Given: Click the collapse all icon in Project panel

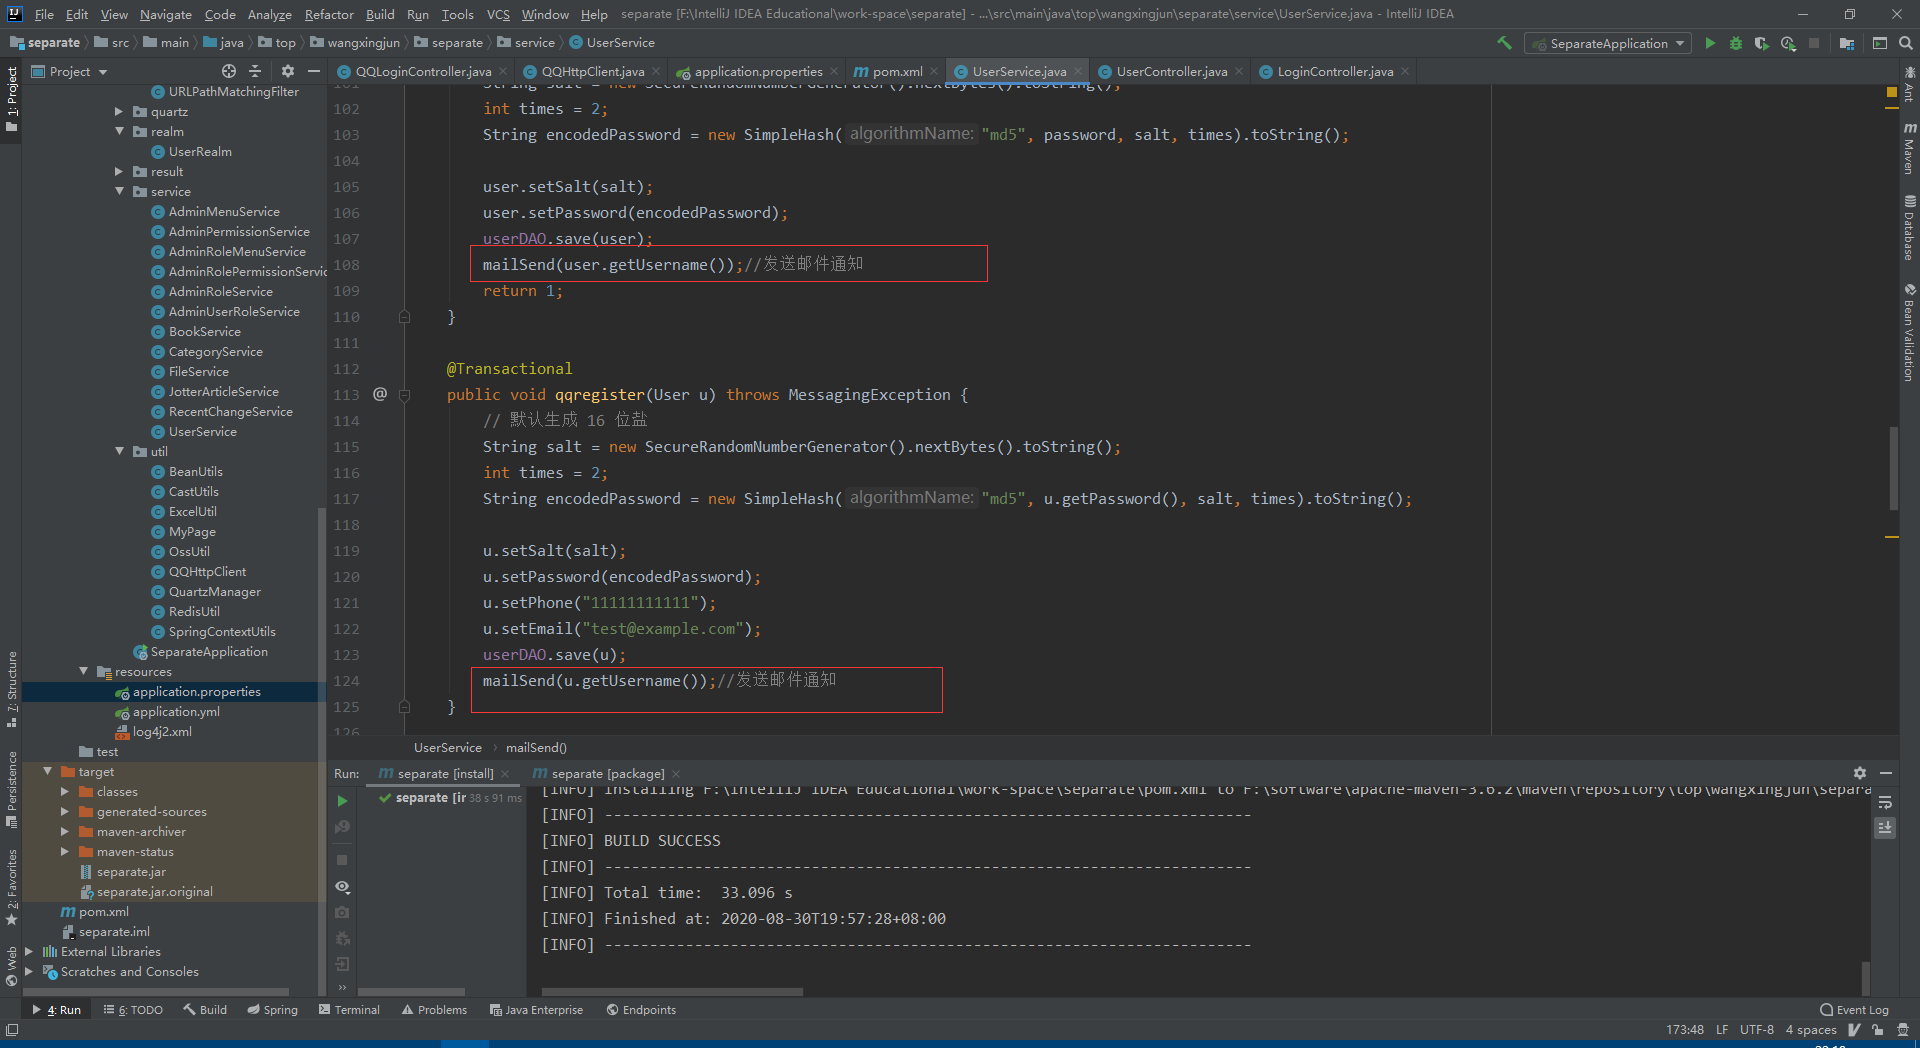Looking at the screenshot, I should pyautogui.click(x=255, y=71).
